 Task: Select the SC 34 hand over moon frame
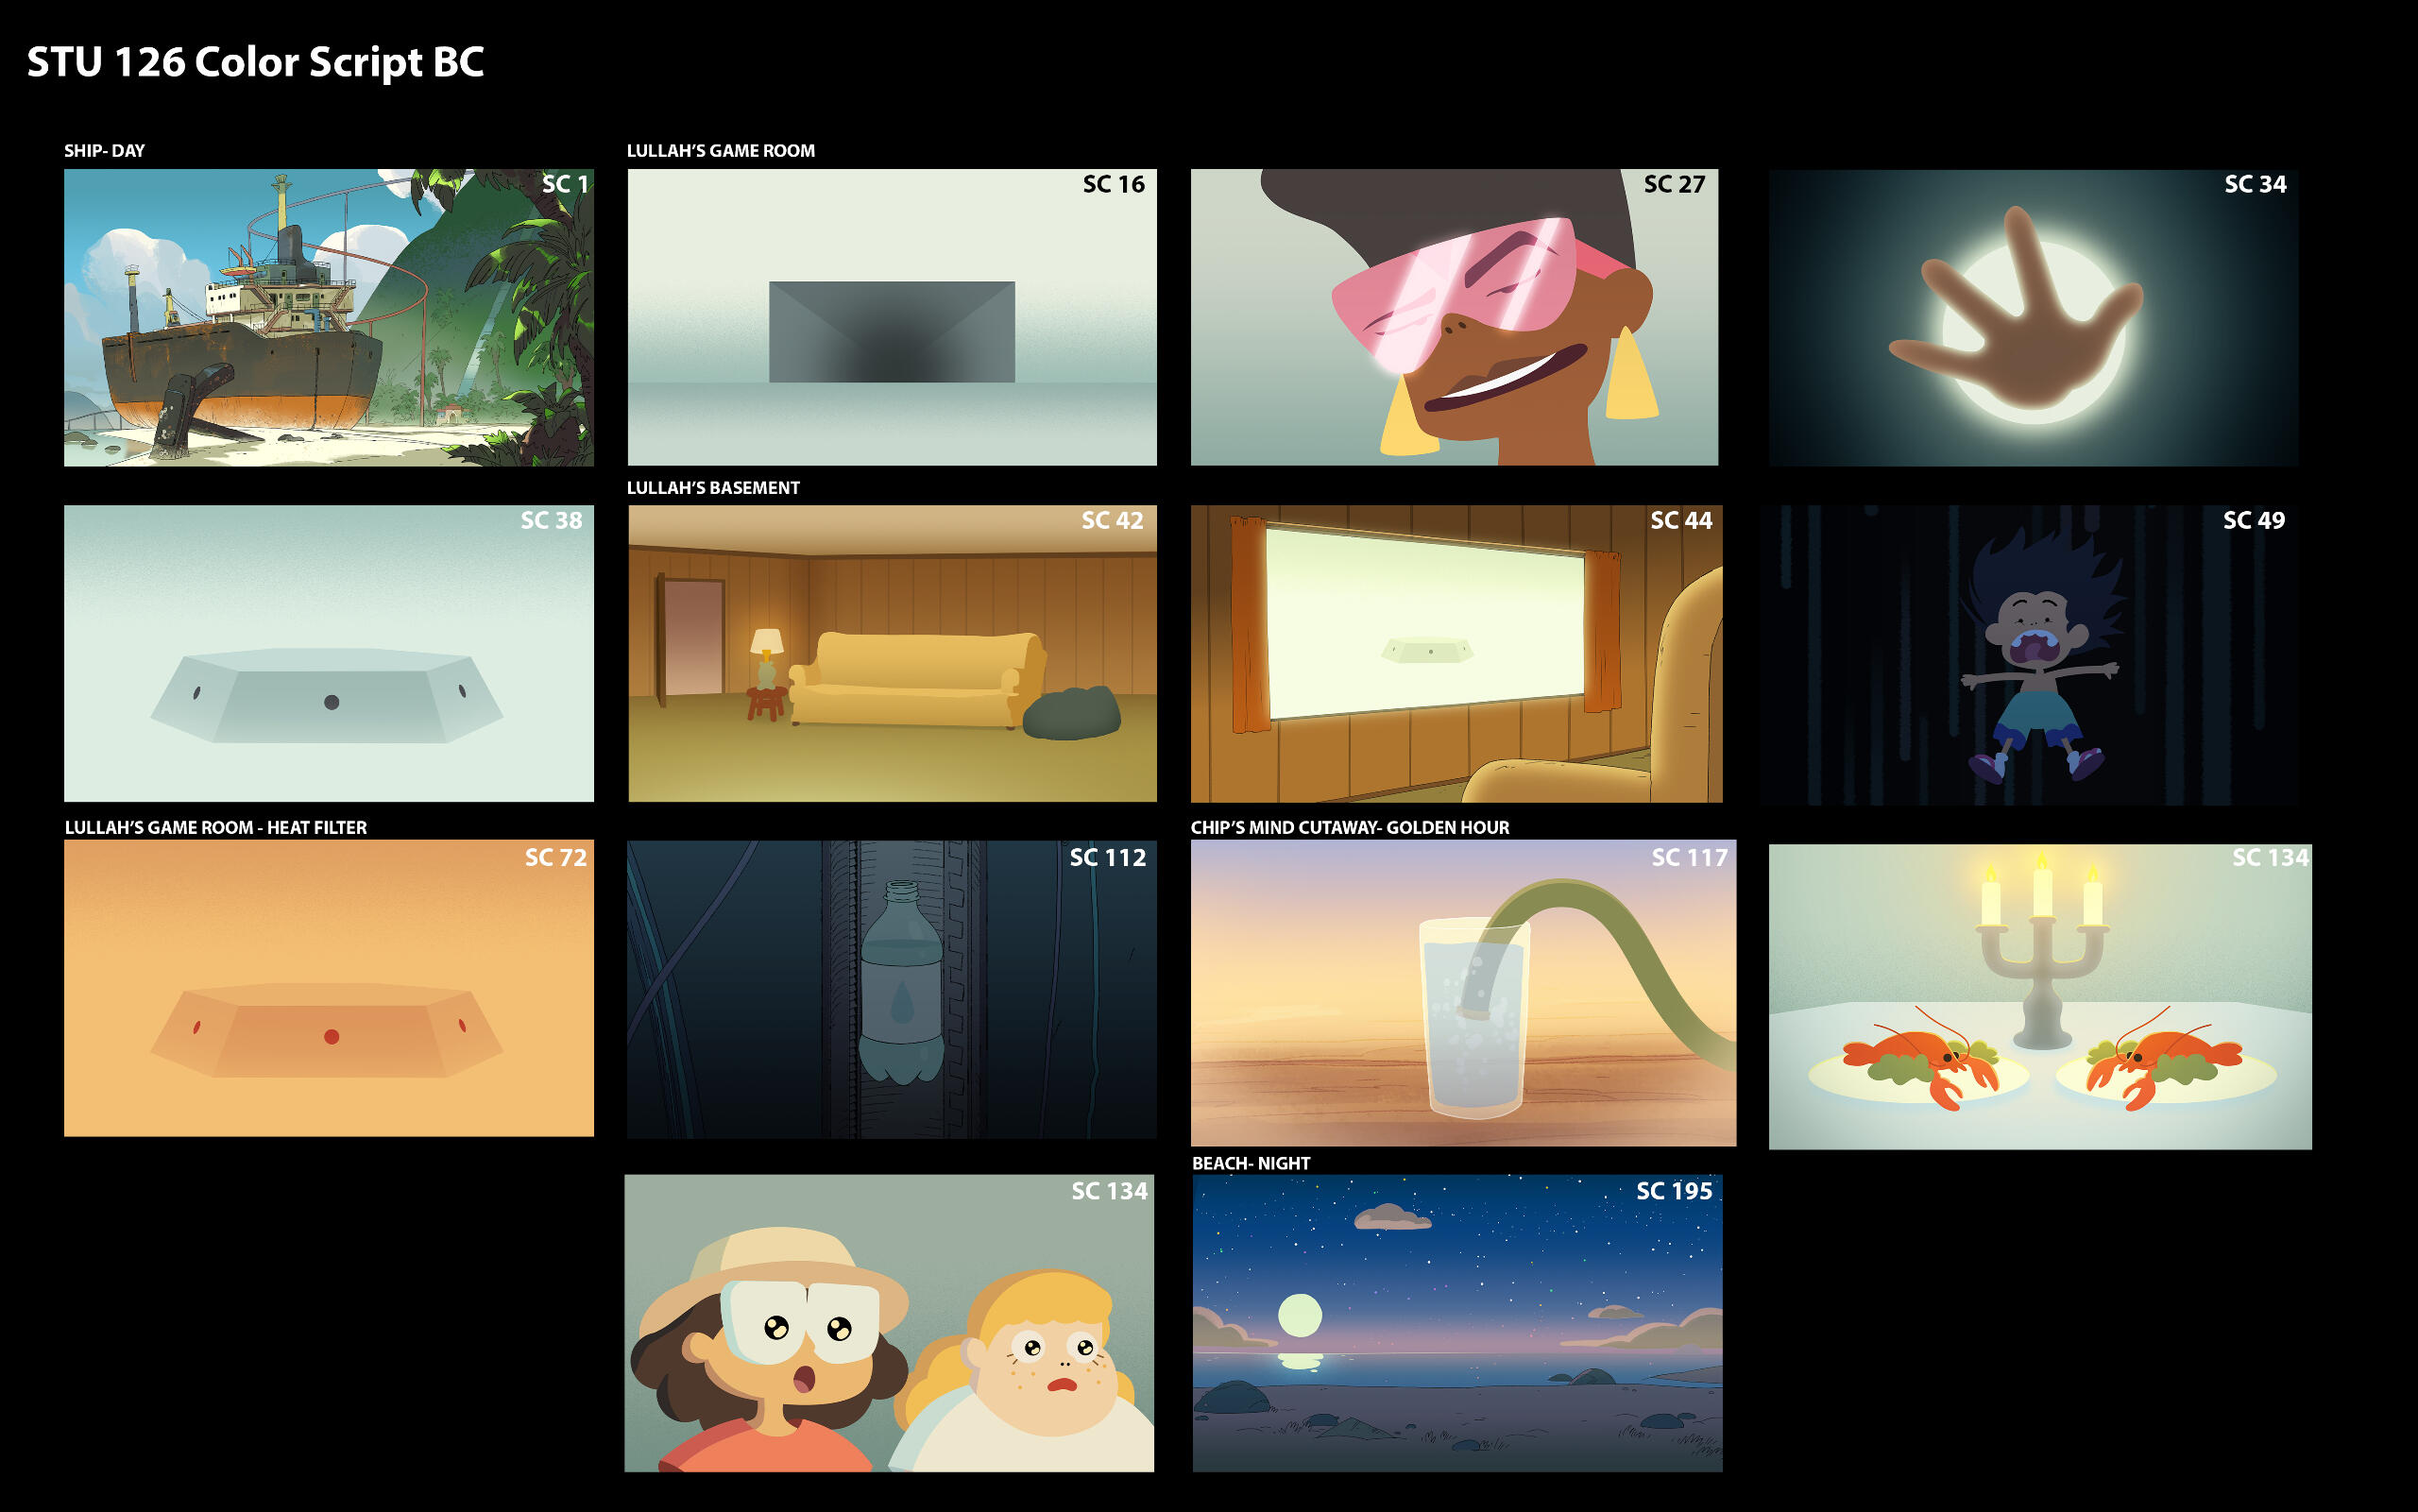(x=2033, y=317)
